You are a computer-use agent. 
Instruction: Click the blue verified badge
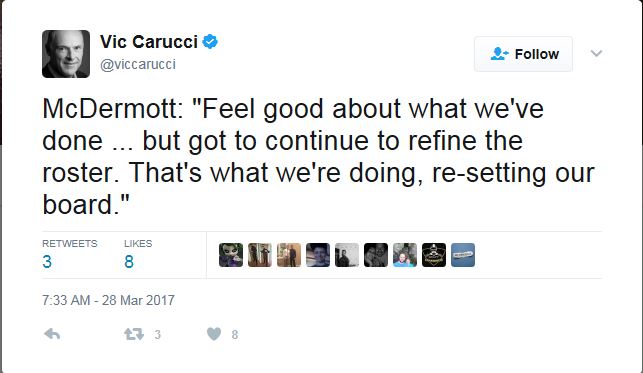point(210,41)
